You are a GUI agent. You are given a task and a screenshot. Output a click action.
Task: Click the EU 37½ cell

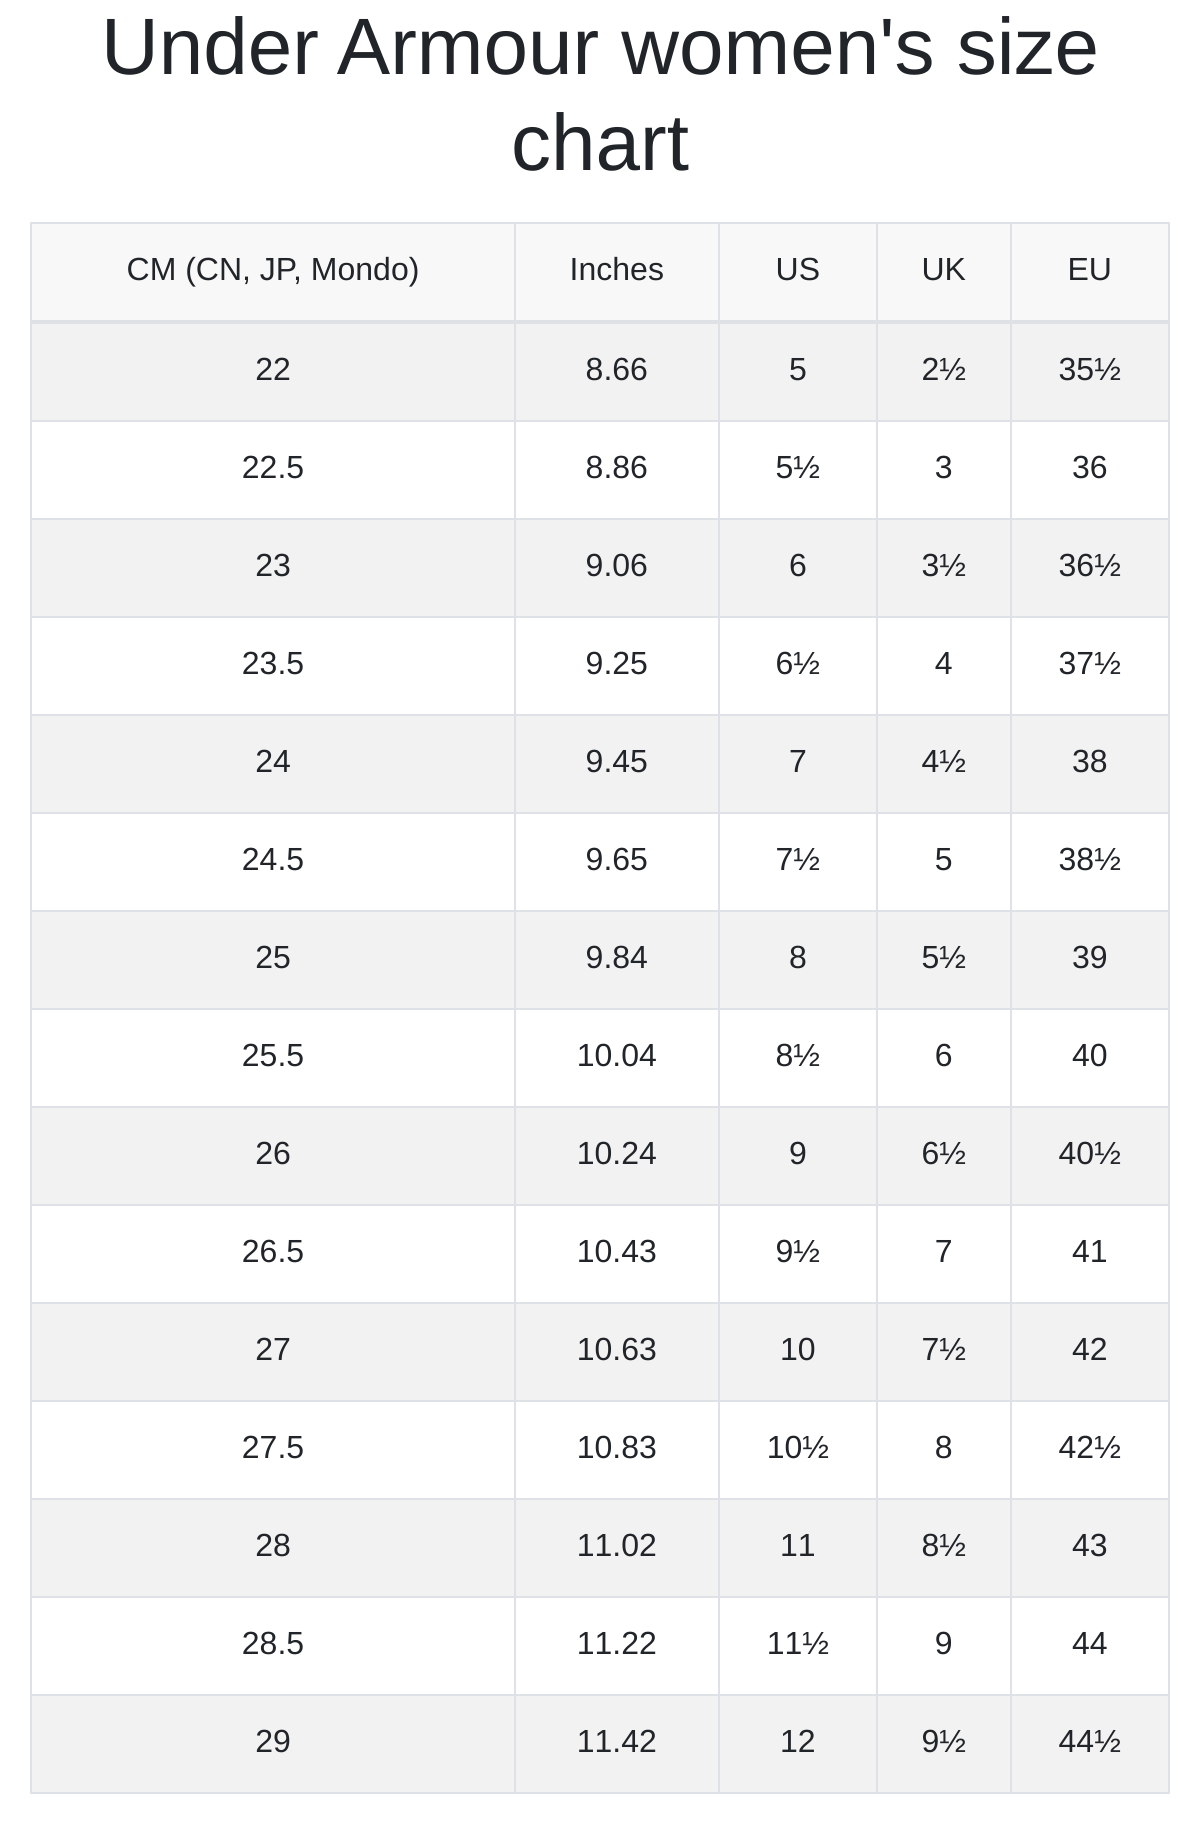pyautogui.click(x=1090, y=665)
